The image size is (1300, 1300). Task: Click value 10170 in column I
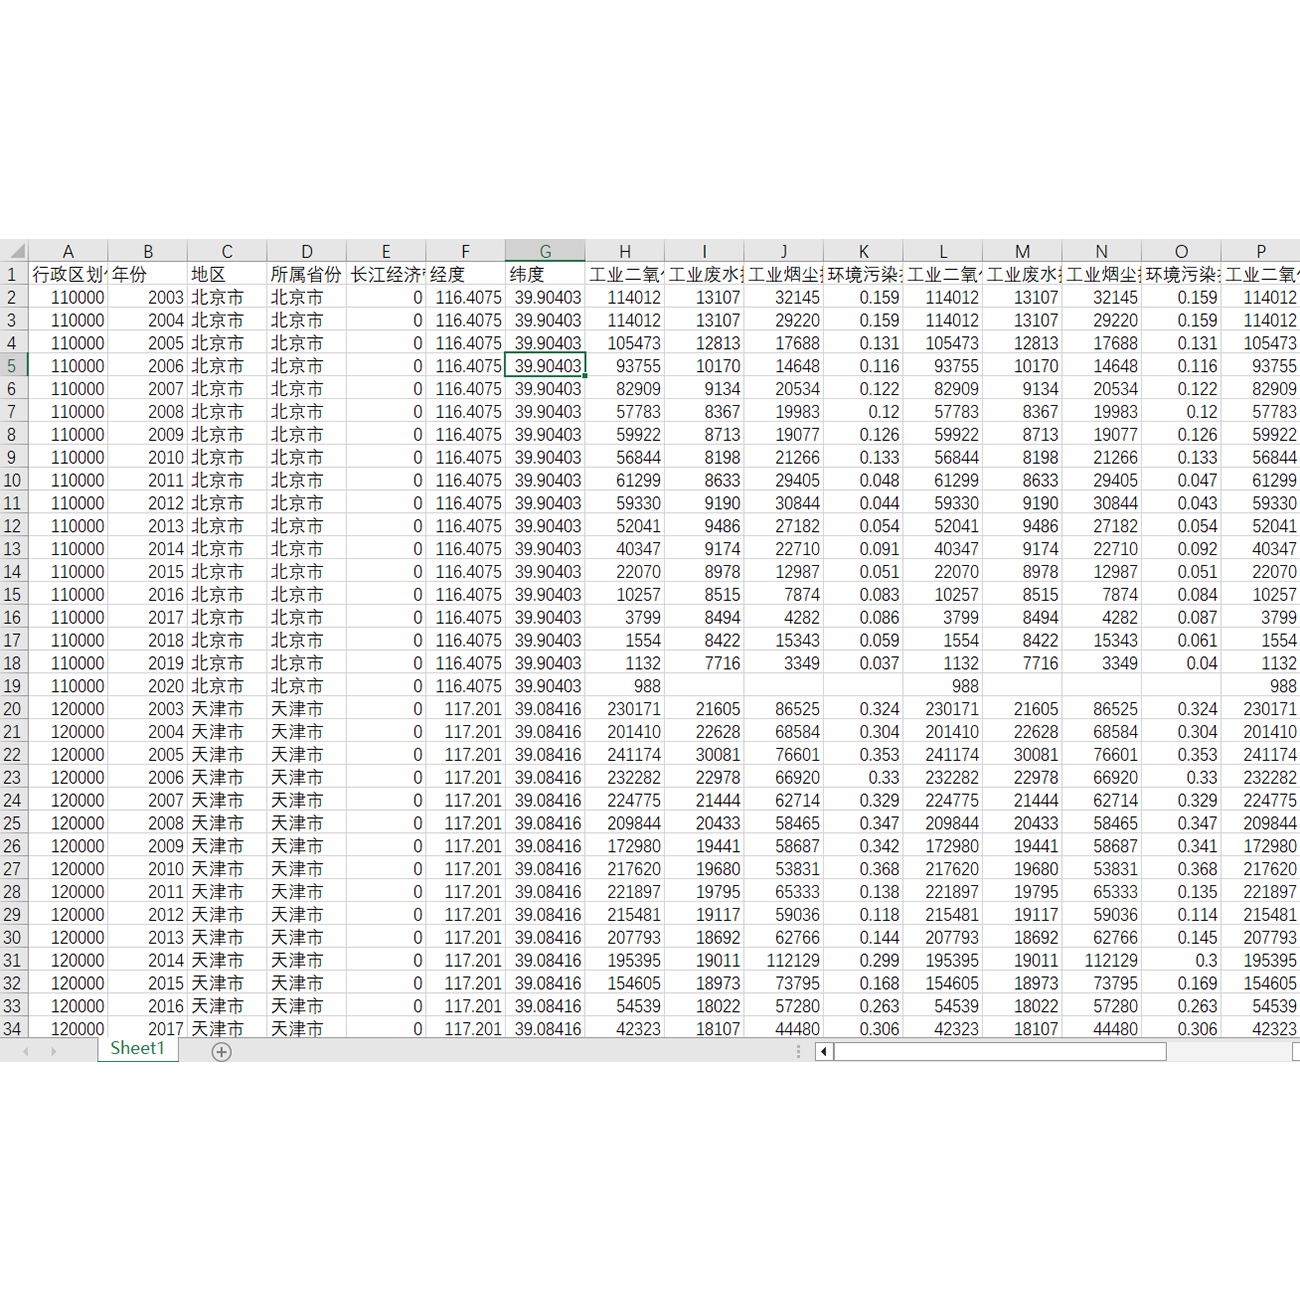(x=704, y=366)
